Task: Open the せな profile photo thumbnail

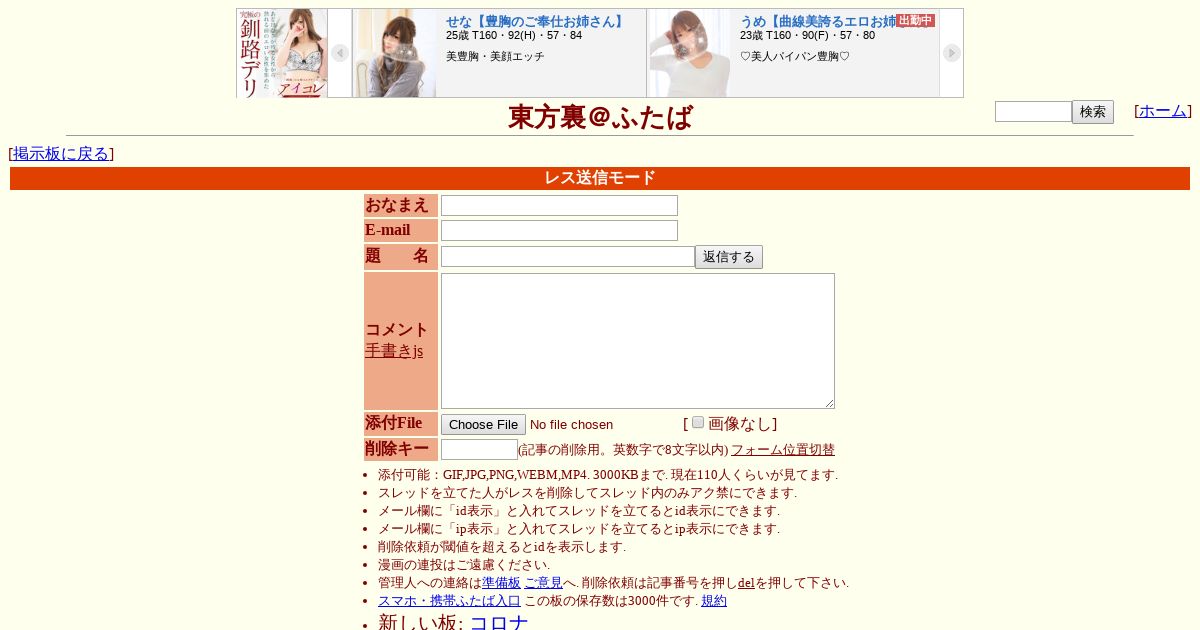Action: point(395,53)
